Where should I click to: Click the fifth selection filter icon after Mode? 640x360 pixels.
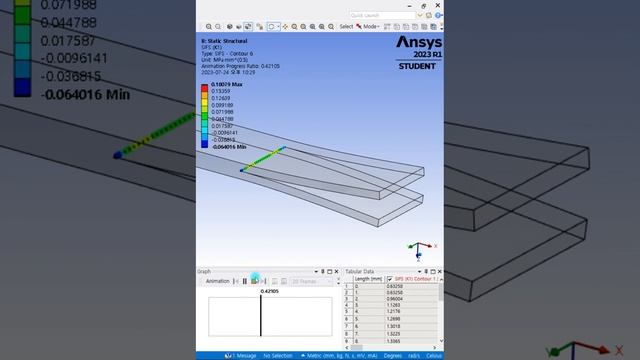click(424, 27)
